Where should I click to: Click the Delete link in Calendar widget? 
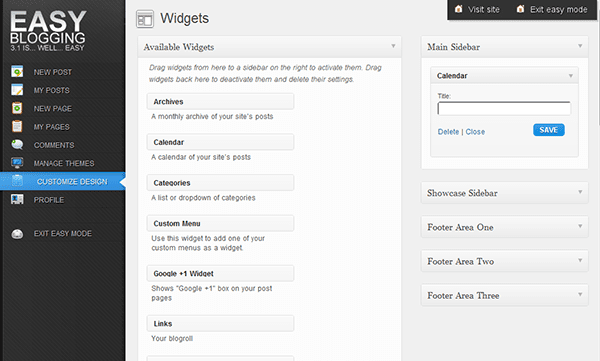[448, 132]
